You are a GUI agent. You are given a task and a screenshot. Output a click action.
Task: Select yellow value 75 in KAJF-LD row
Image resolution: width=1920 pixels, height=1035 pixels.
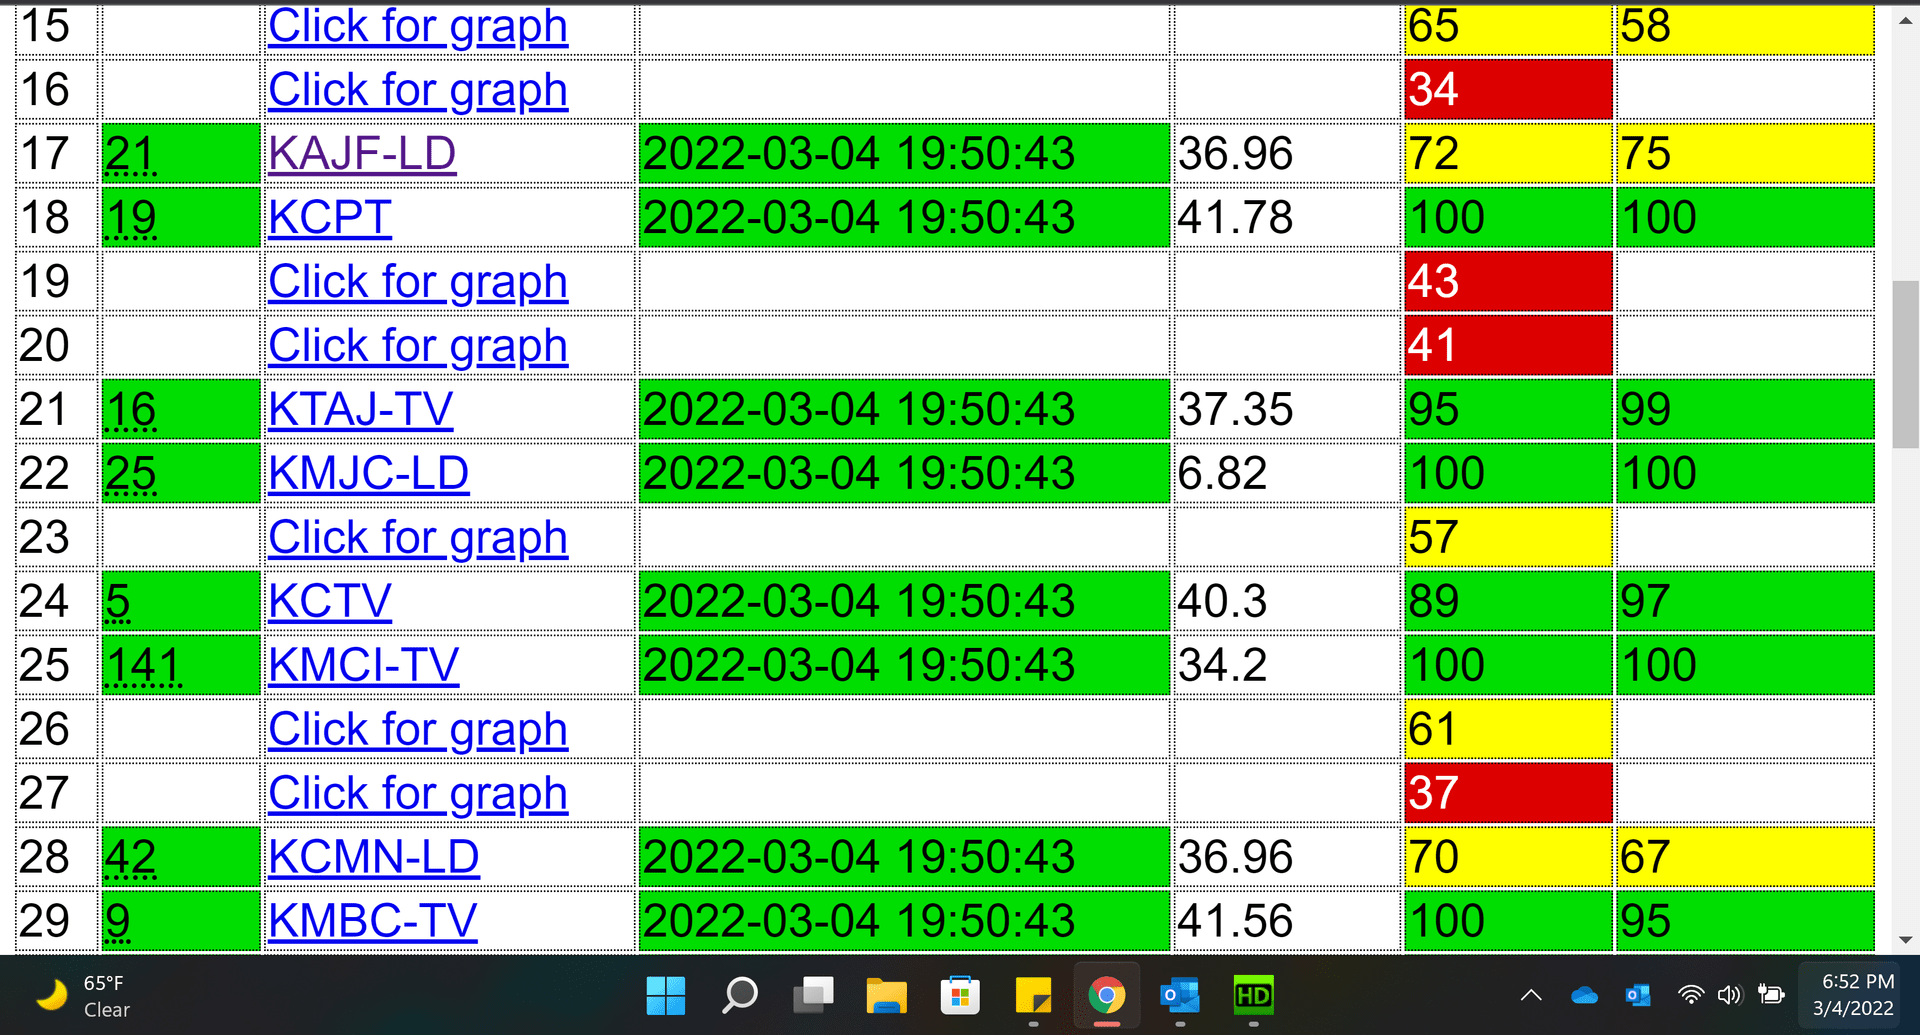point(1744,154)
